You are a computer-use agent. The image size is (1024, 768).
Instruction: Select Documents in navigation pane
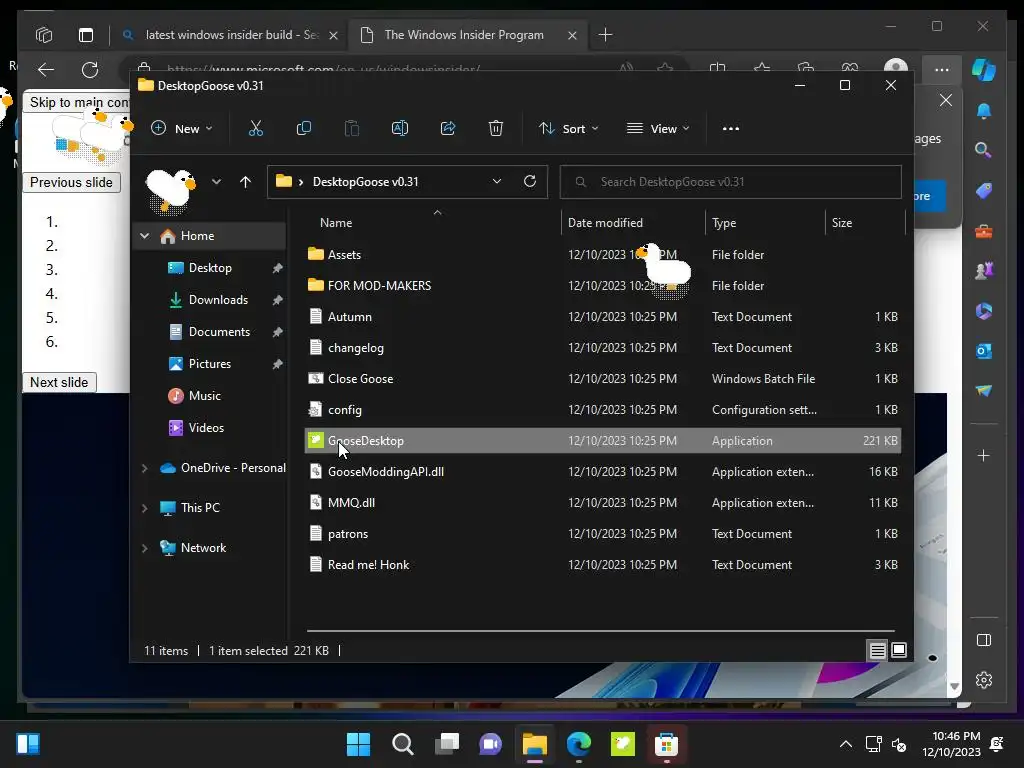(x=219, y=332)
